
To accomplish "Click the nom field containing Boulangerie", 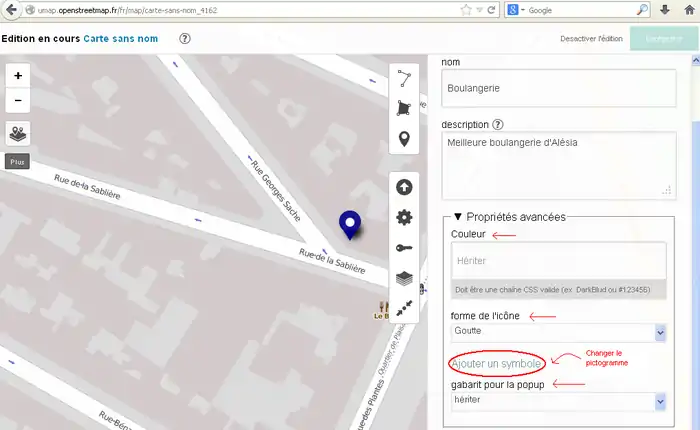I will 556,88.
